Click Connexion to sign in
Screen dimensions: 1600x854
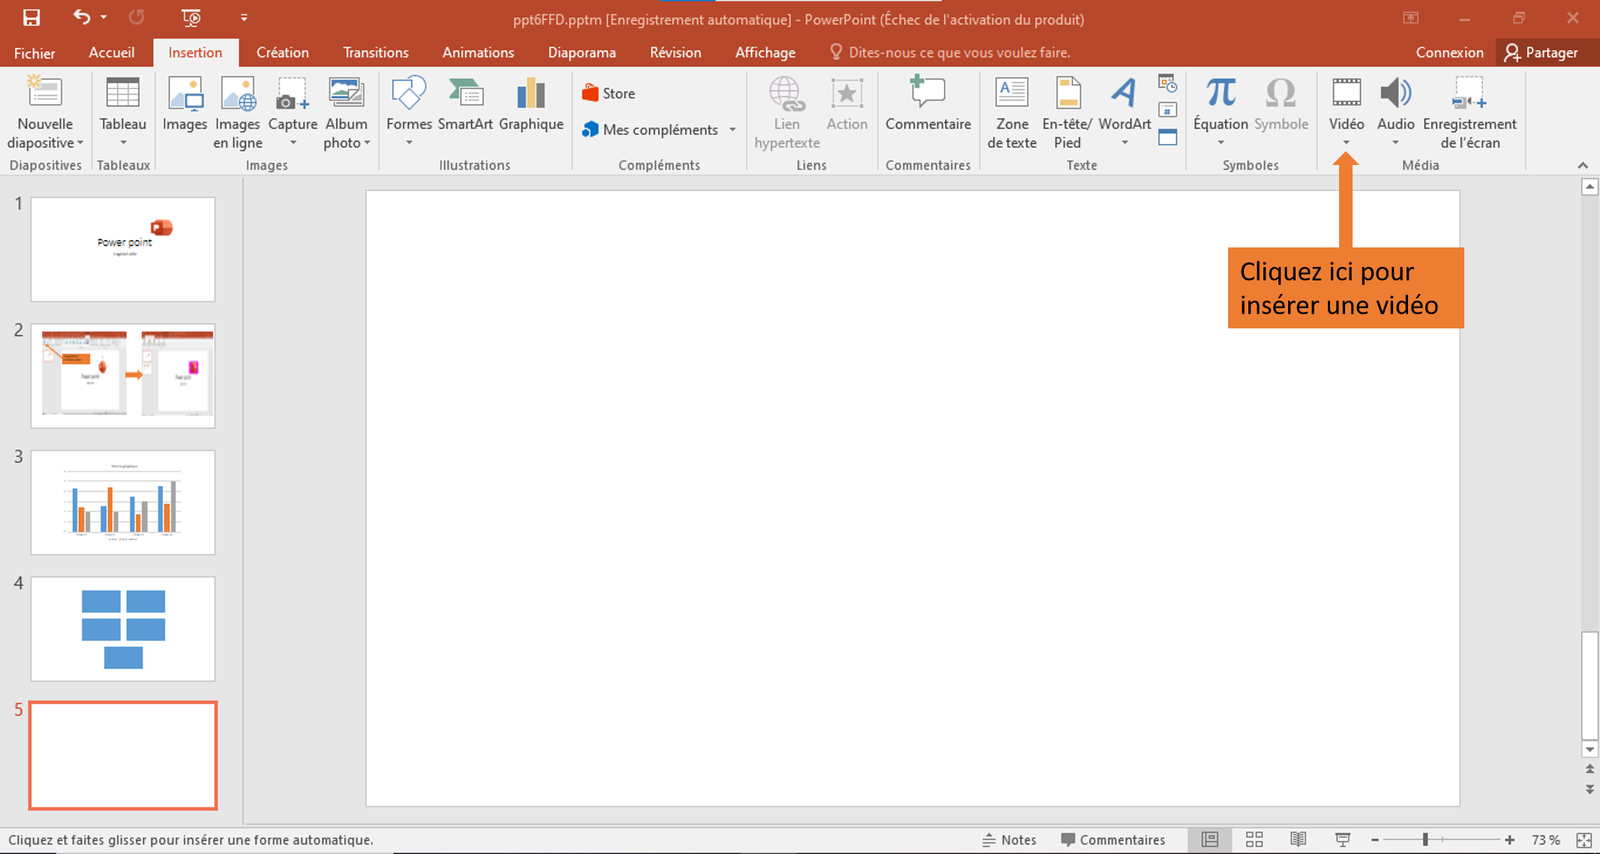tap(1449, 53)
